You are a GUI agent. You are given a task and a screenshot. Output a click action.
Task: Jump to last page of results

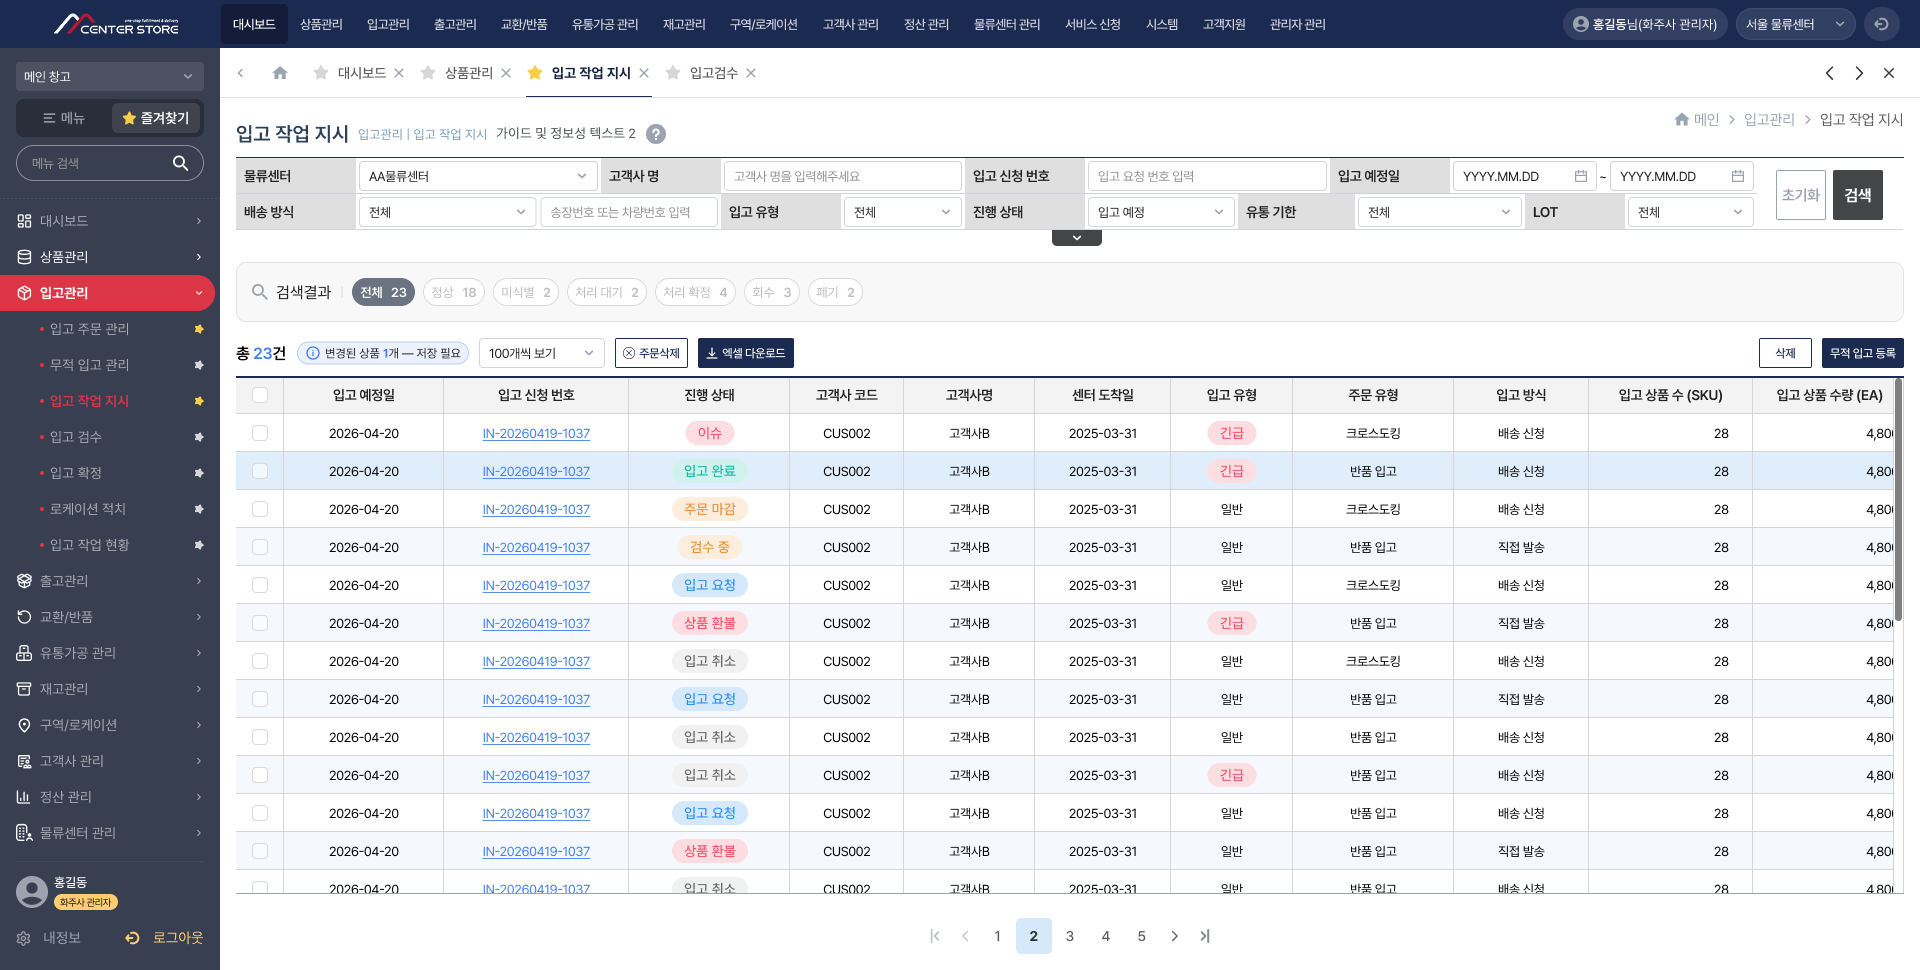tap(1205, 936)
